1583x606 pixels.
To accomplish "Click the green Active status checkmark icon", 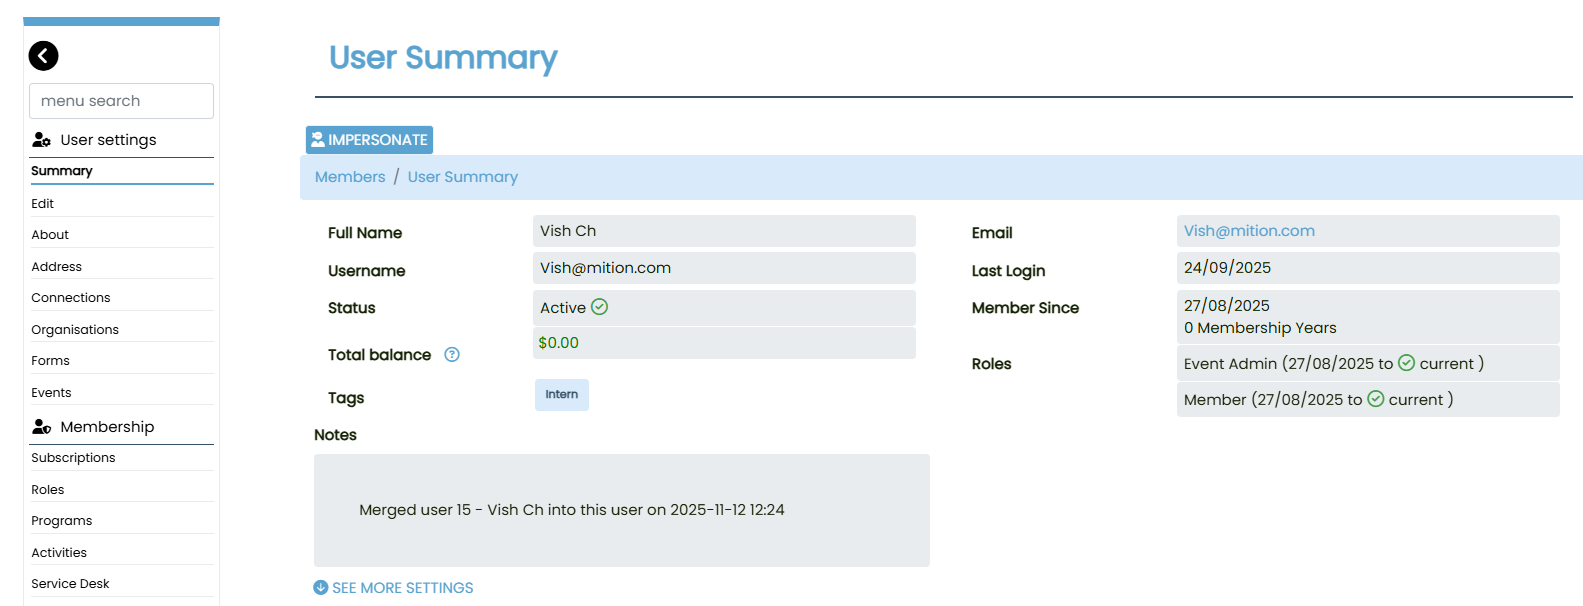I will coord(600,307).
